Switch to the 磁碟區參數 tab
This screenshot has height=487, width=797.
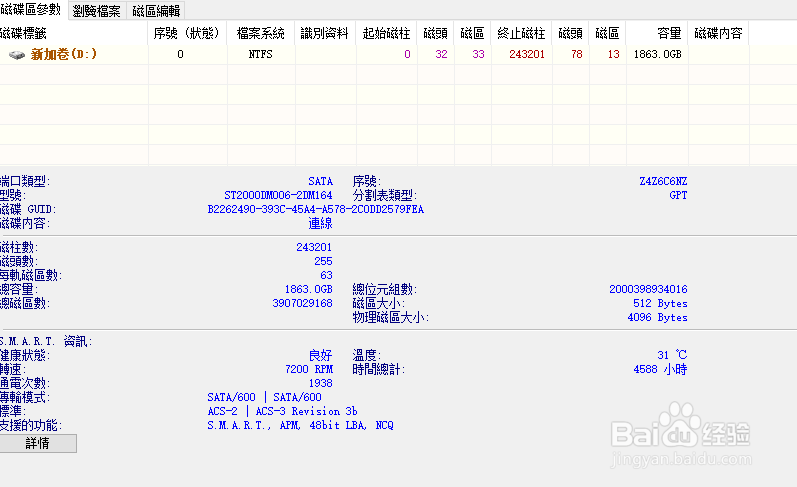(32, 10)
